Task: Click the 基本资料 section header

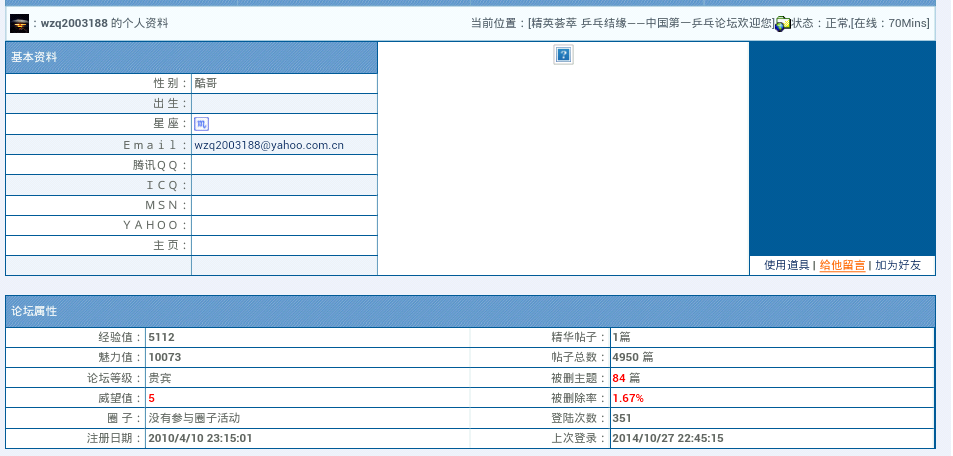Action: (x=191, y=57)
